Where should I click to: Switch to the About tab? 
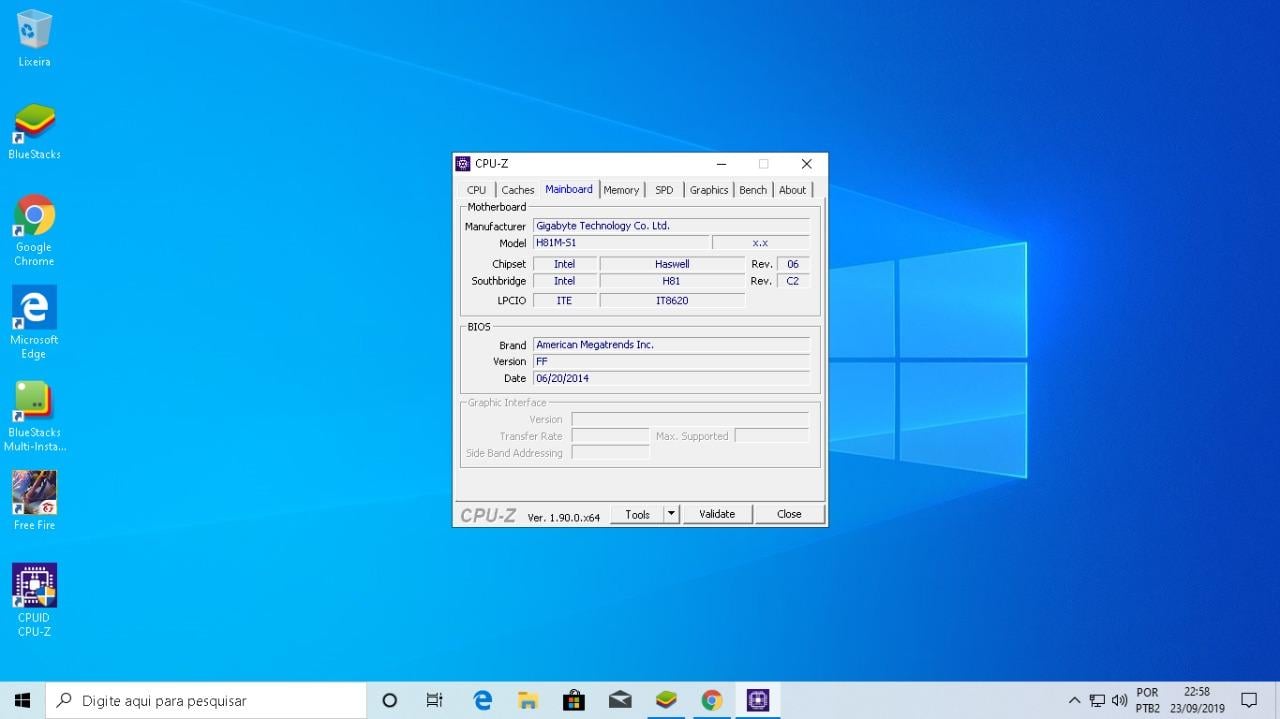tap(793, 190)
